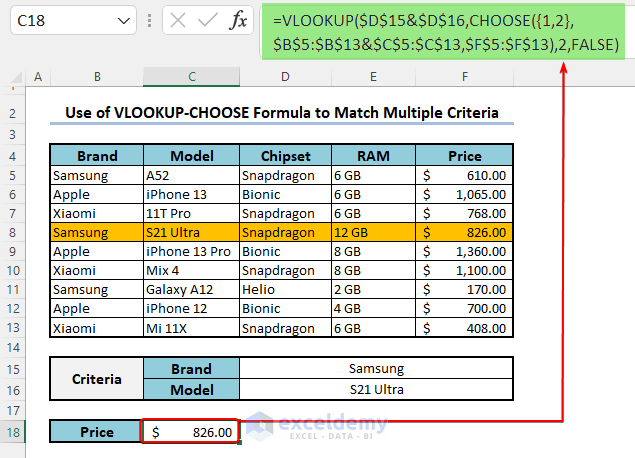Click the 826.00 price cell in row 8
The image size is (635, 458).
tap(465, 232)
